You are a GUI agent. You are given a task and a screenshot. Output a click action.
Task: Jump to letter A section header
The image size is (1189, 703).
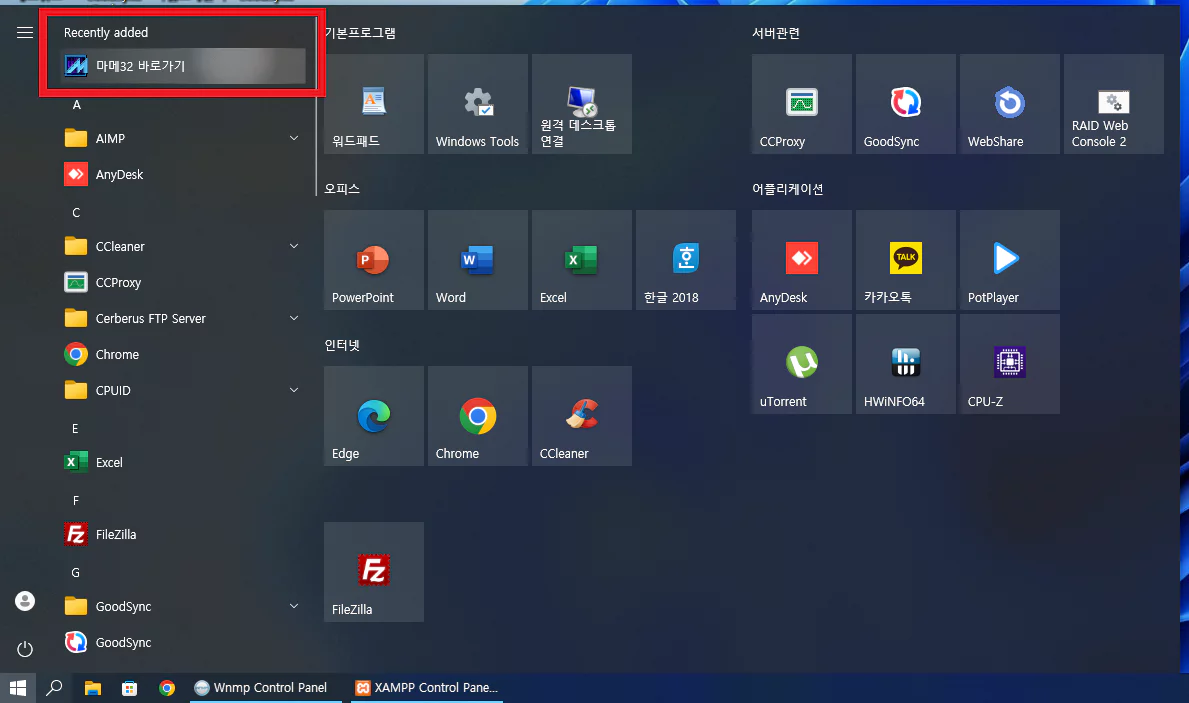[77, 105]
